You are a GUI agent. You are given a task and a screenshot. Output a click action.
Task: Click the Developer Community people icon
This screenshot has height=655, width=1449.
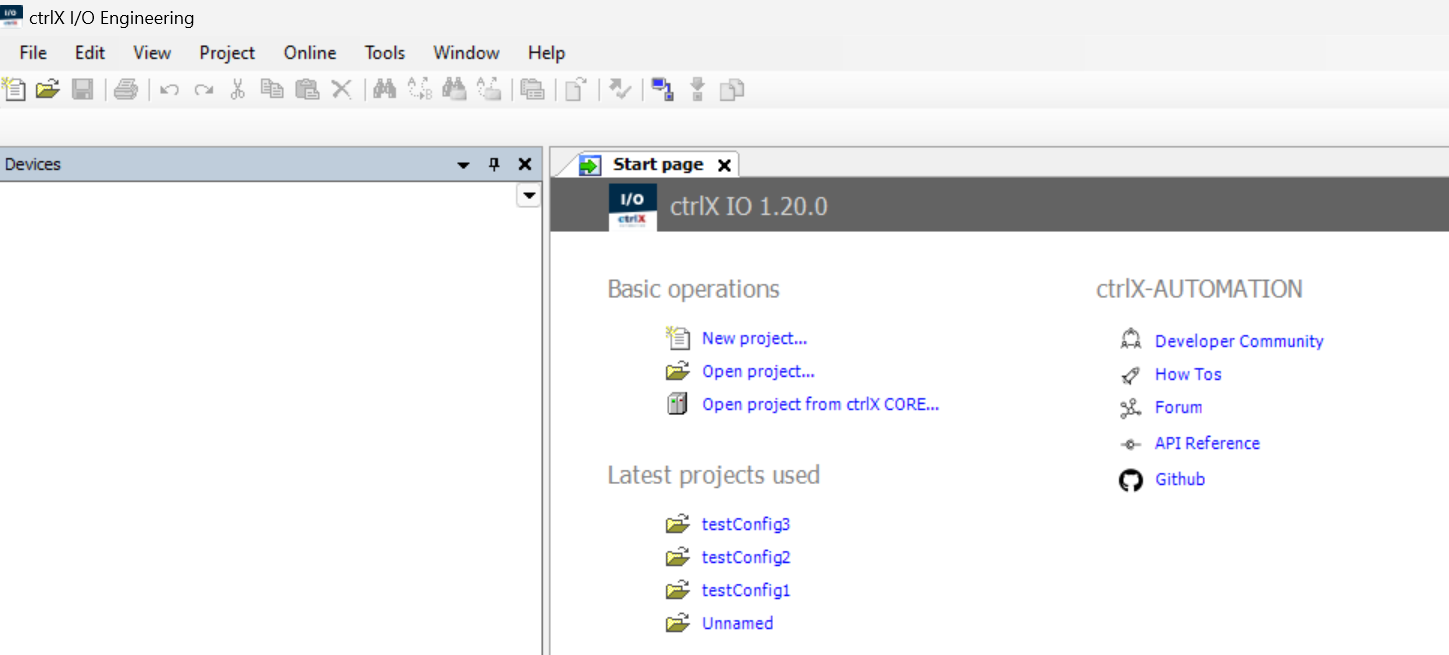(x=1131, y=340)
